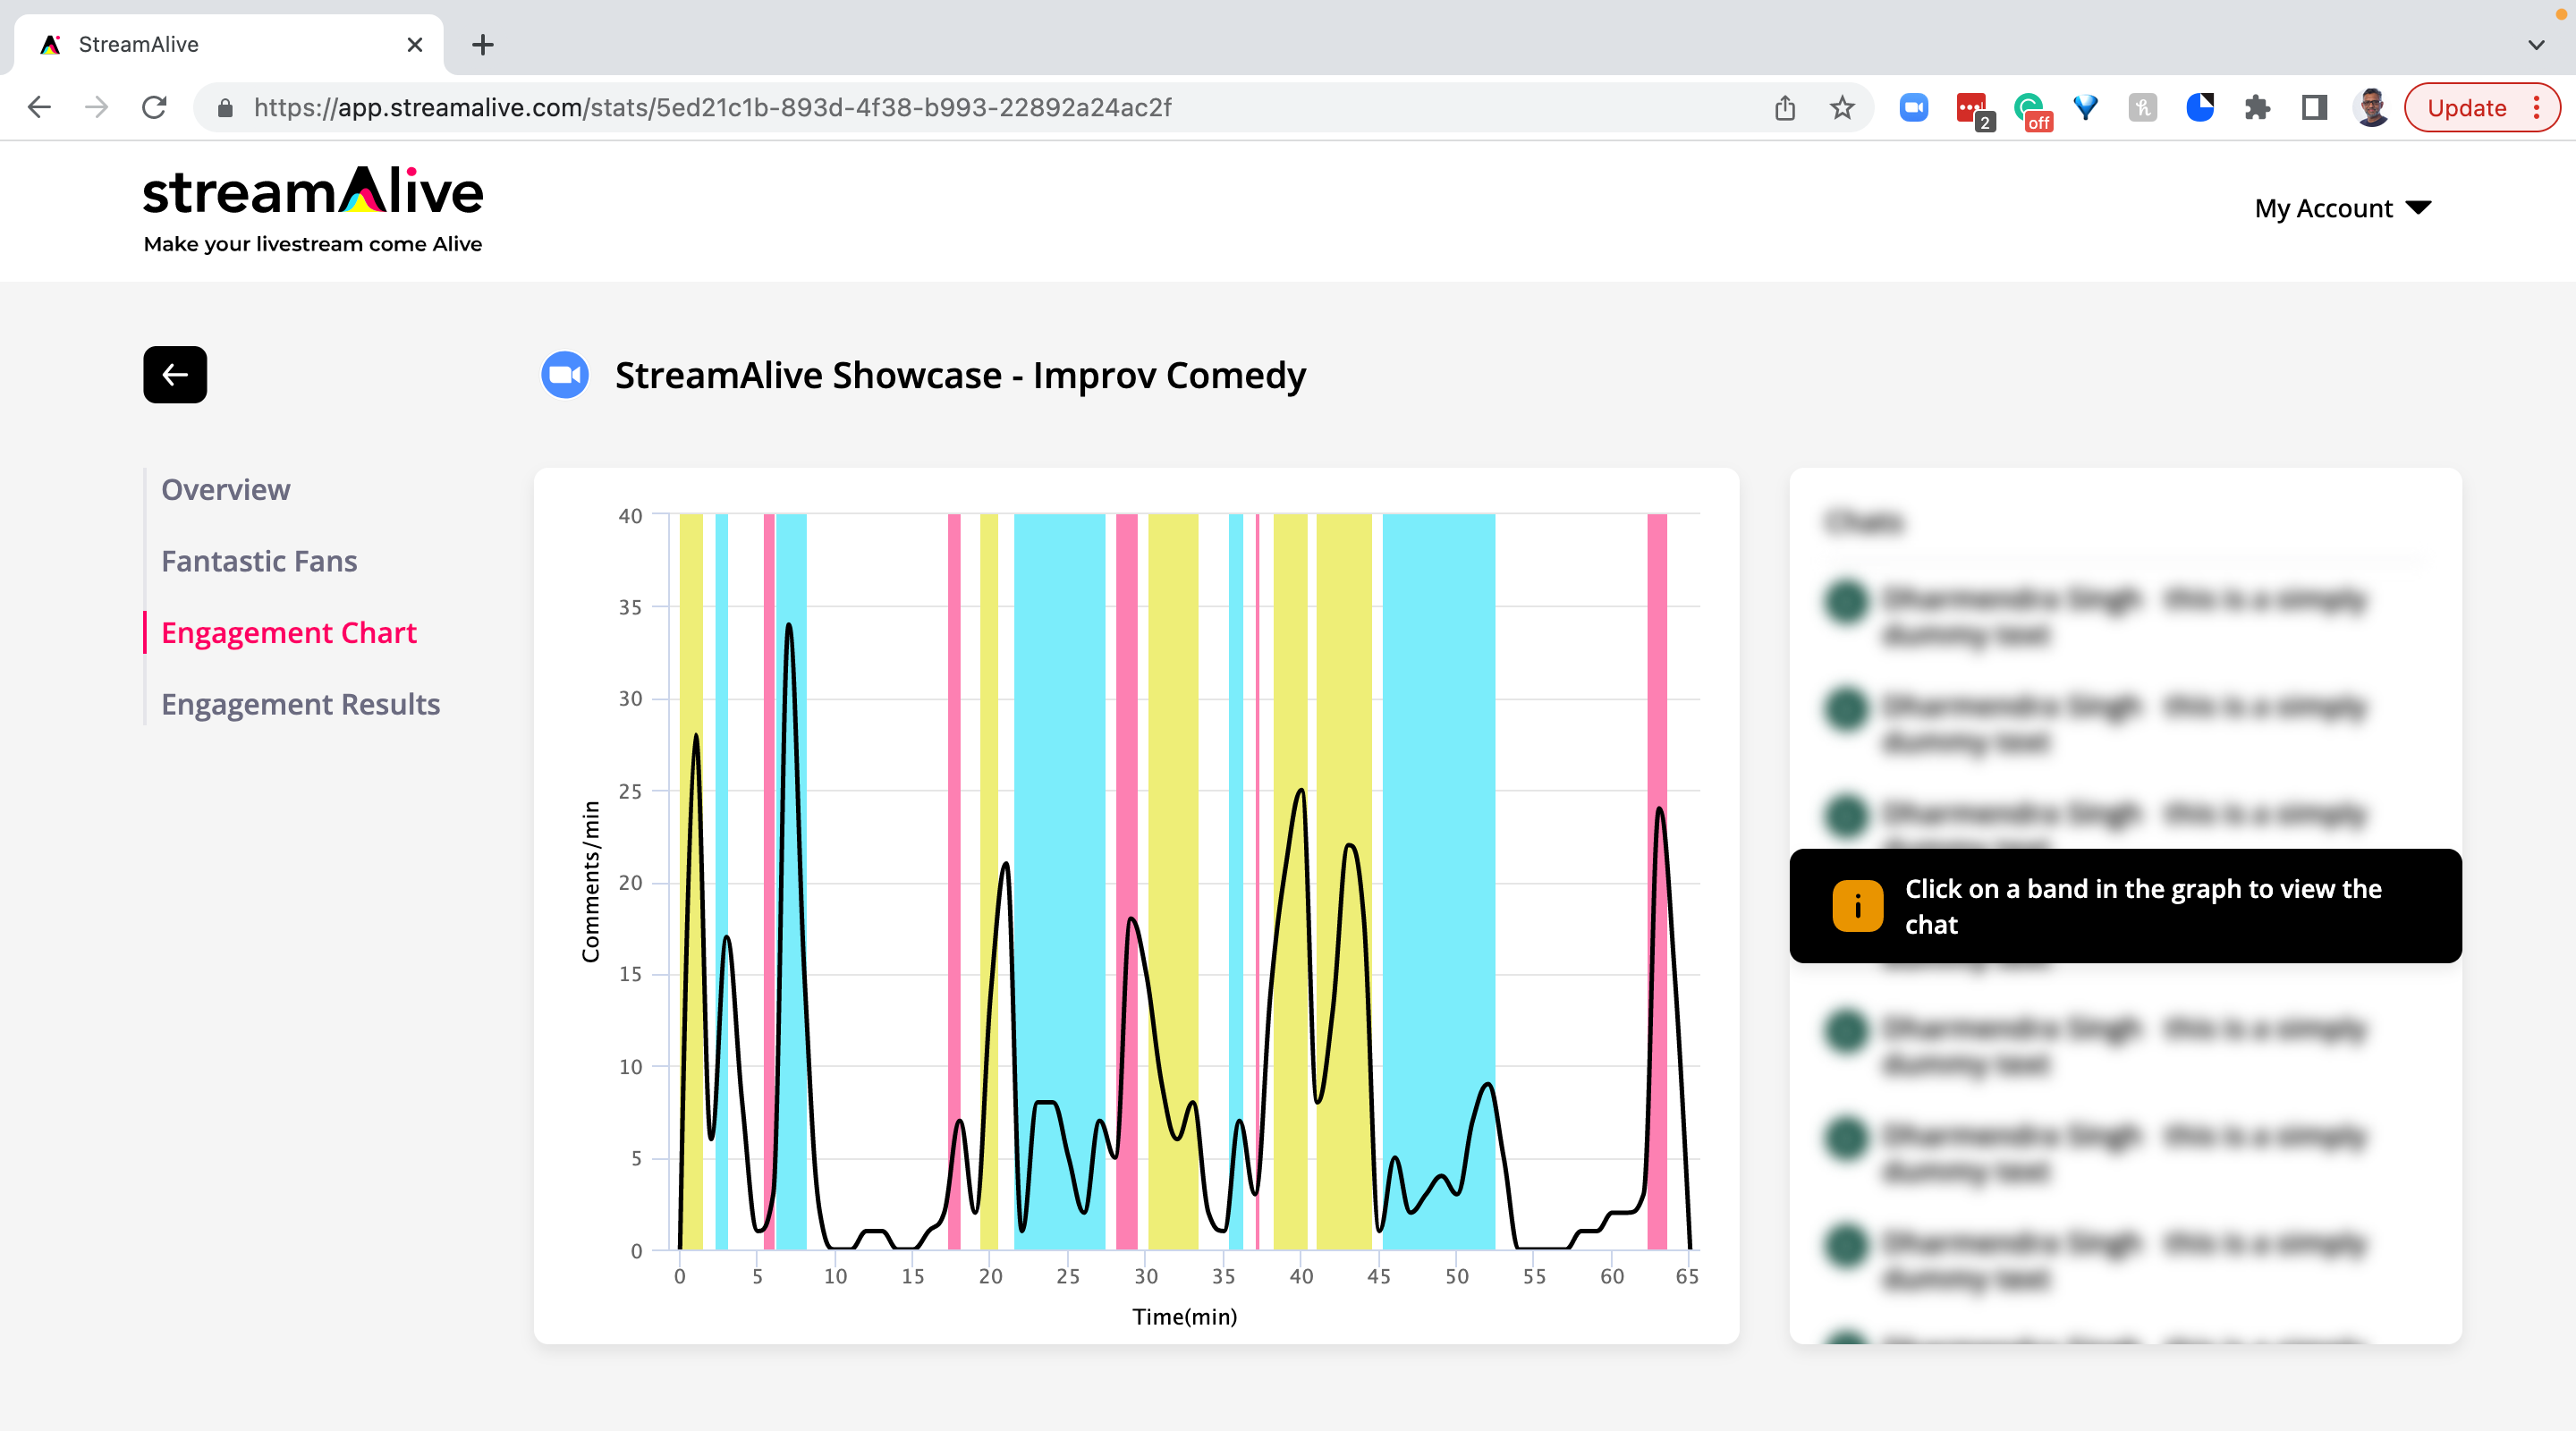This screenshot has width=2576, height=1431.
Task: Open the Zoom browser extension
Action: click(x=1914, y=107)
